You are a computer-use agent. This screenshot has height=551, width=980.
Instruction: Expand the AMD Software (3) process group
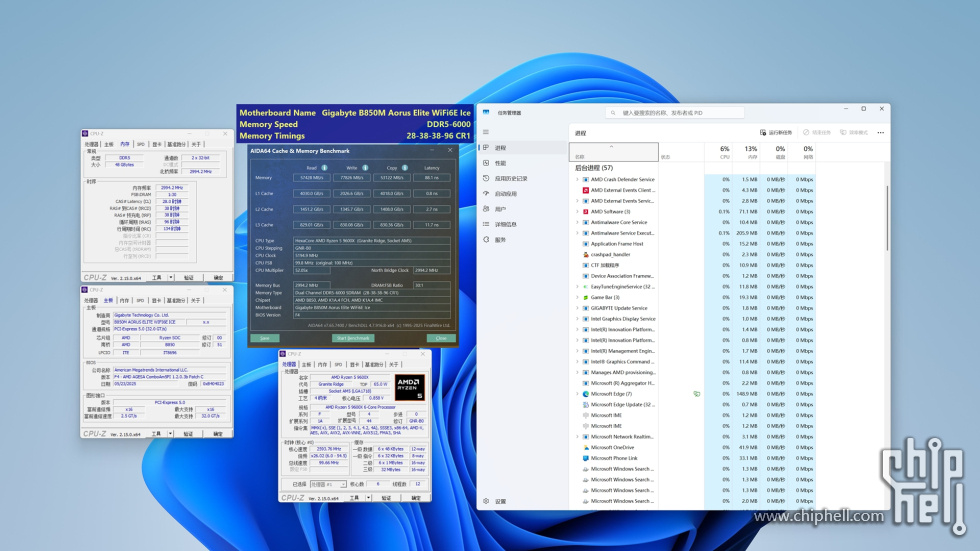click(x=577, y=212)
